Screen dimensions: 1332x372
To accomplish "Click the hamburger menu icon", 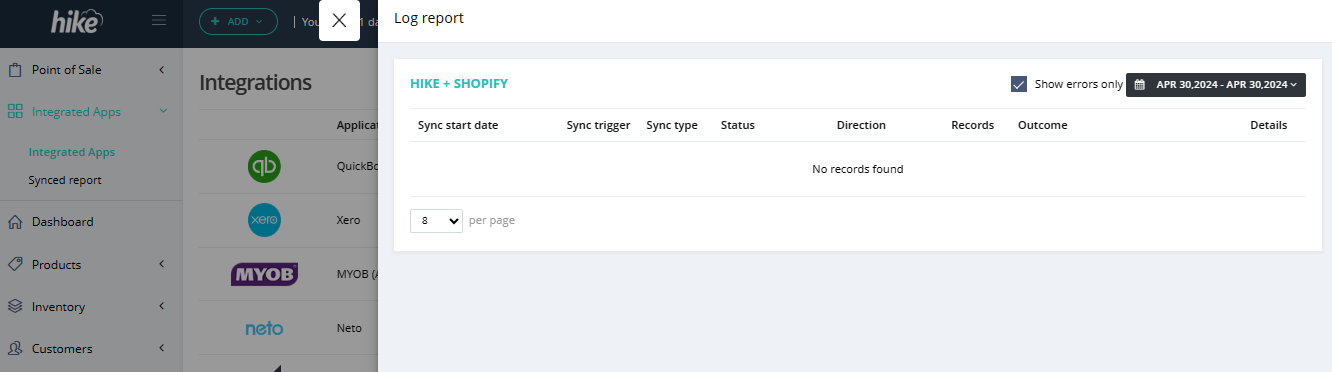I will [159, 20].
